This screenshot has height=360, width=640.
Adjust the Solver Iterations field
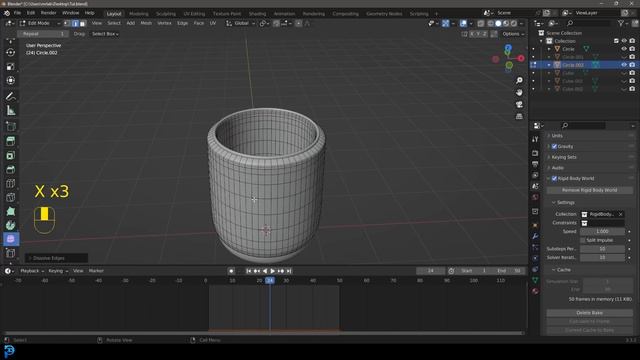click(602, 258)
